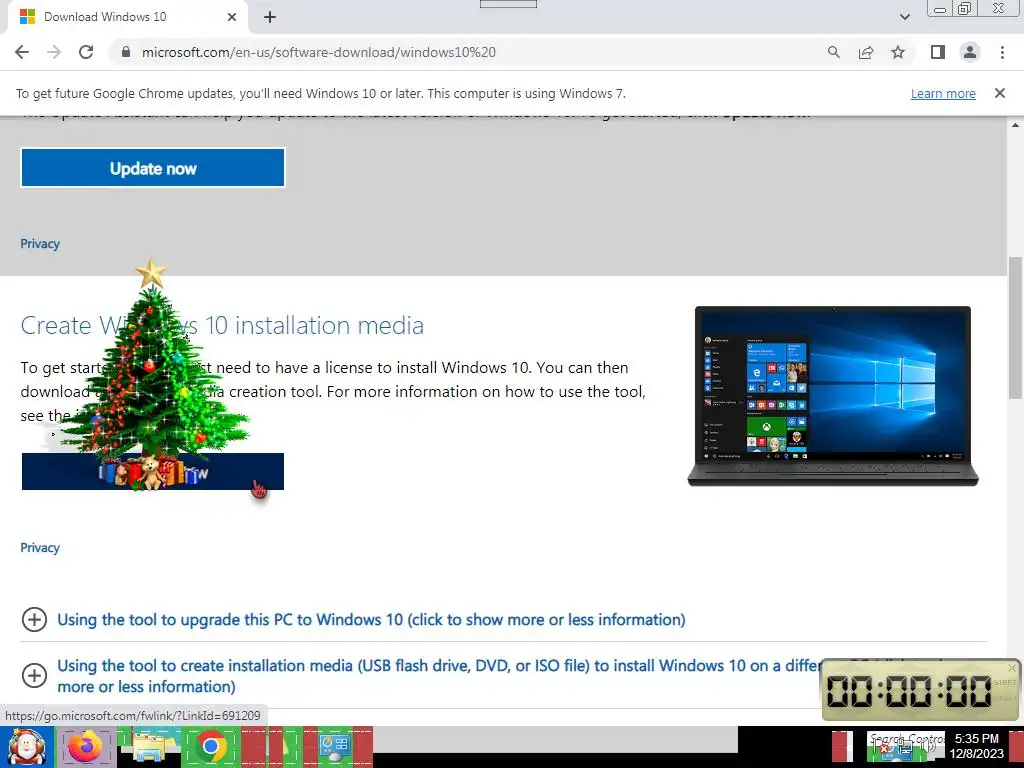Click Chrome icon in the taskbar
Image resolution: width=1024 pixels, height=768 pixels.
click(x=211, y=747)
